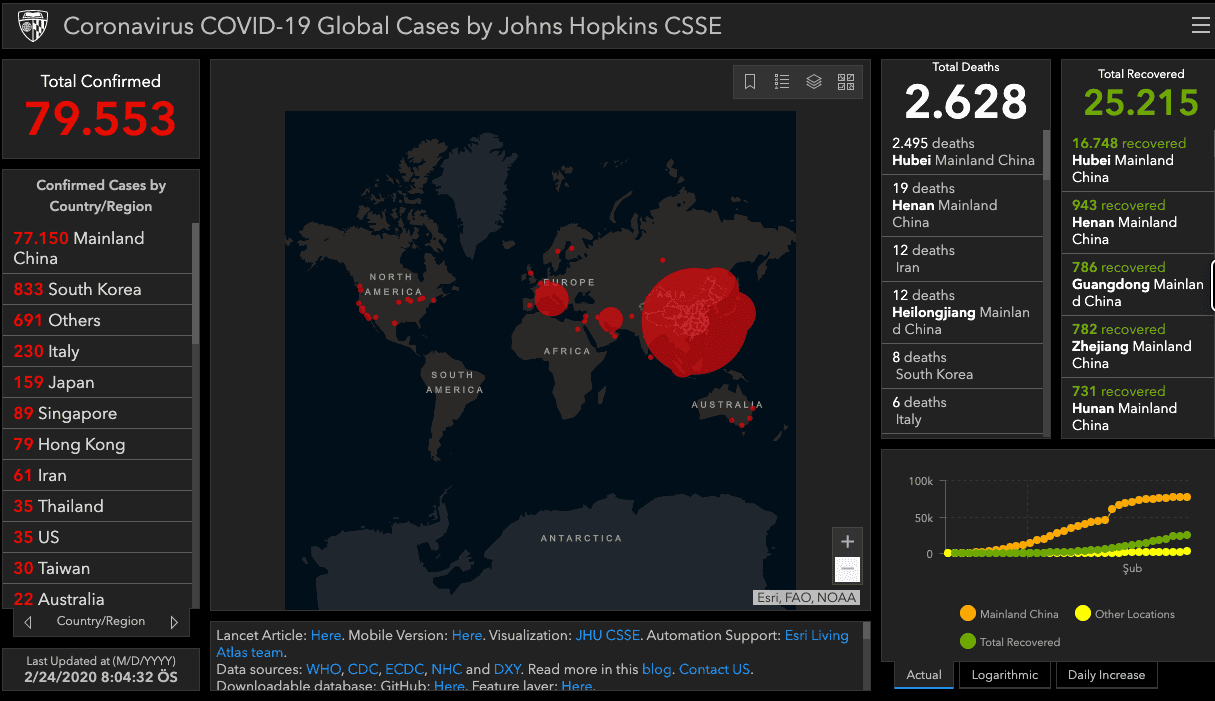Viewport: 1215px width, 701px height.
Task: Select South Korea in confirmed cases list
Action: point(97,289)
